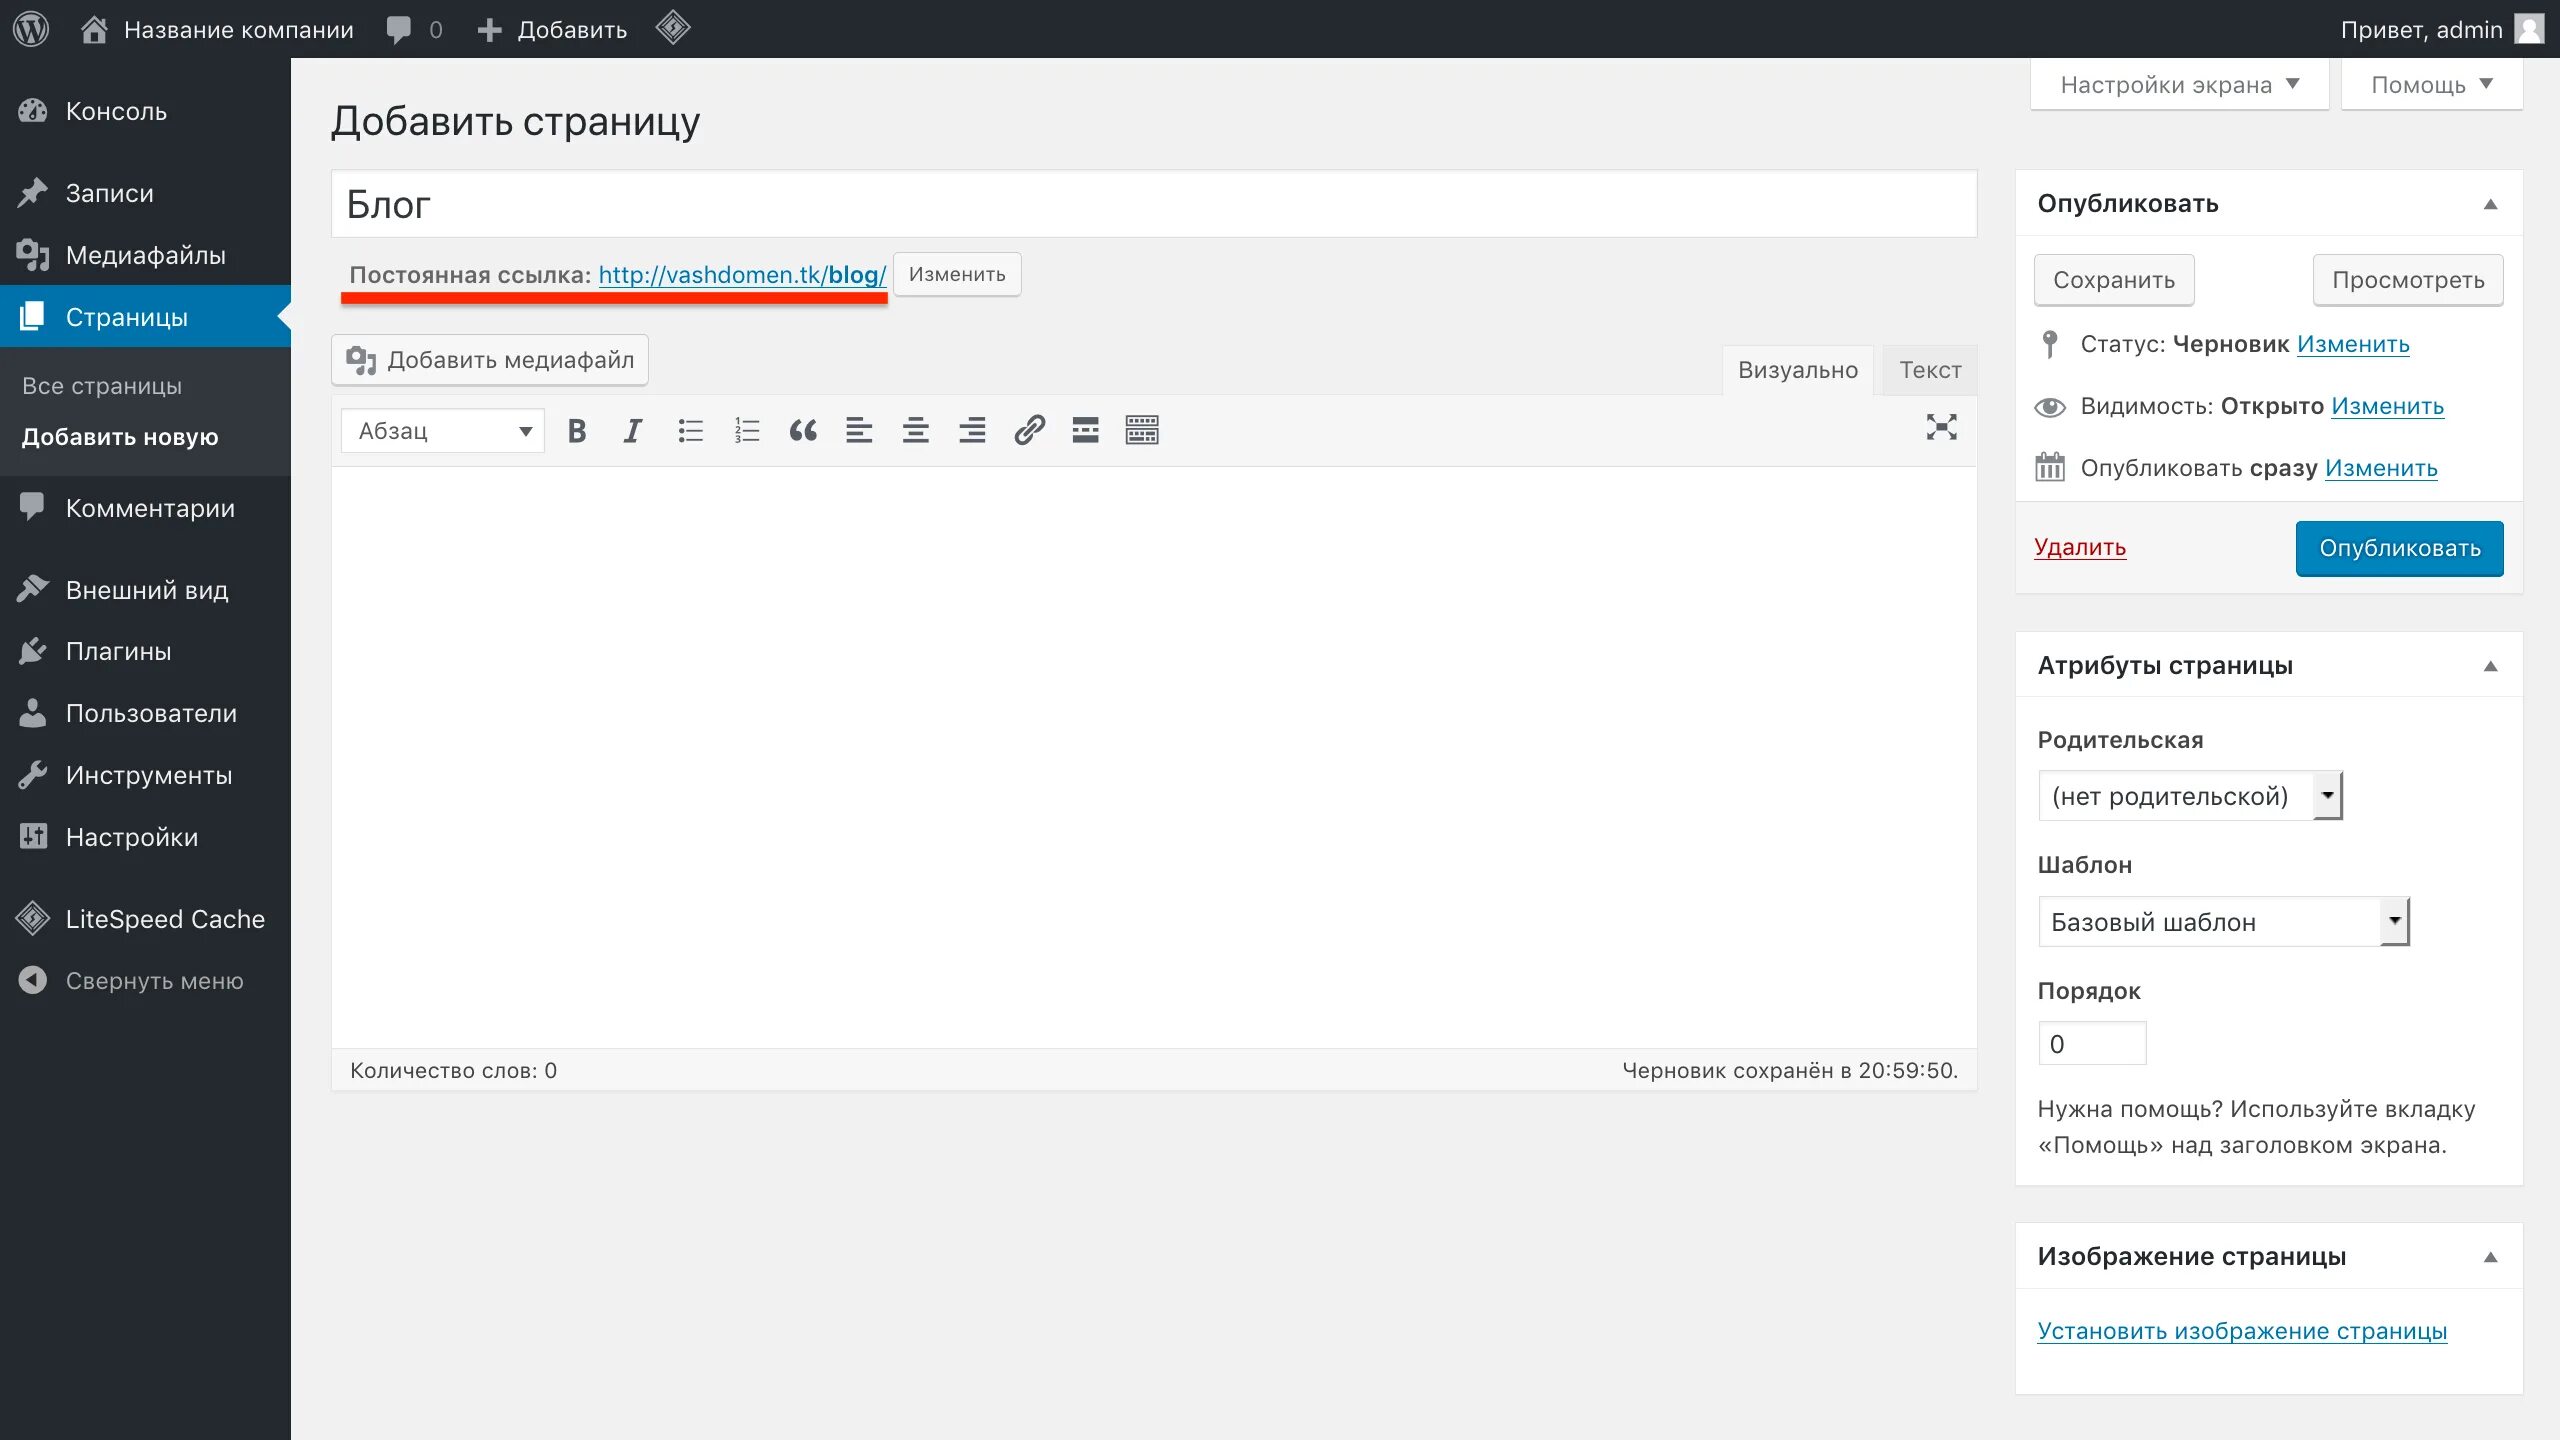The image size is (2560, 1440).
Task: Align text center
Action: pyautogui.click(x=915, y=431)
